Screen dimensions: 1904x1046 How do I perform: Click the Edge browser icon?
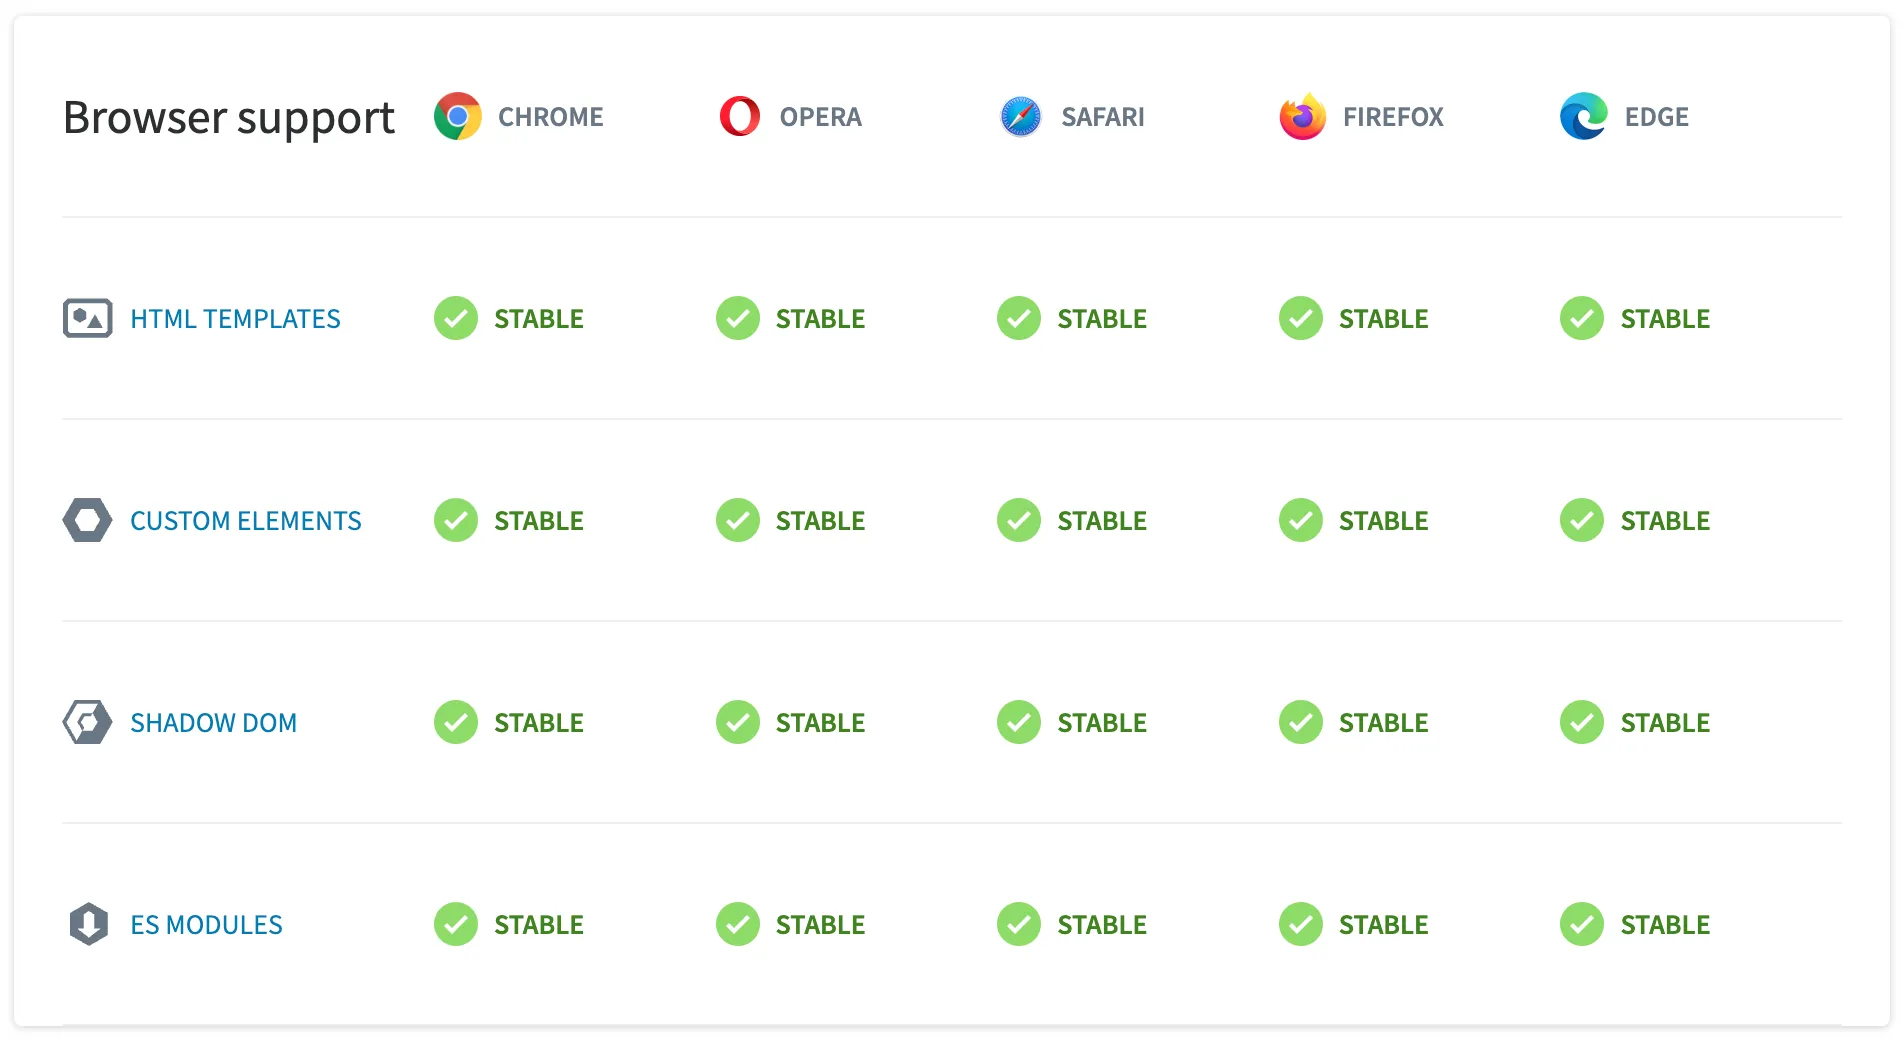coord(1582,116)
